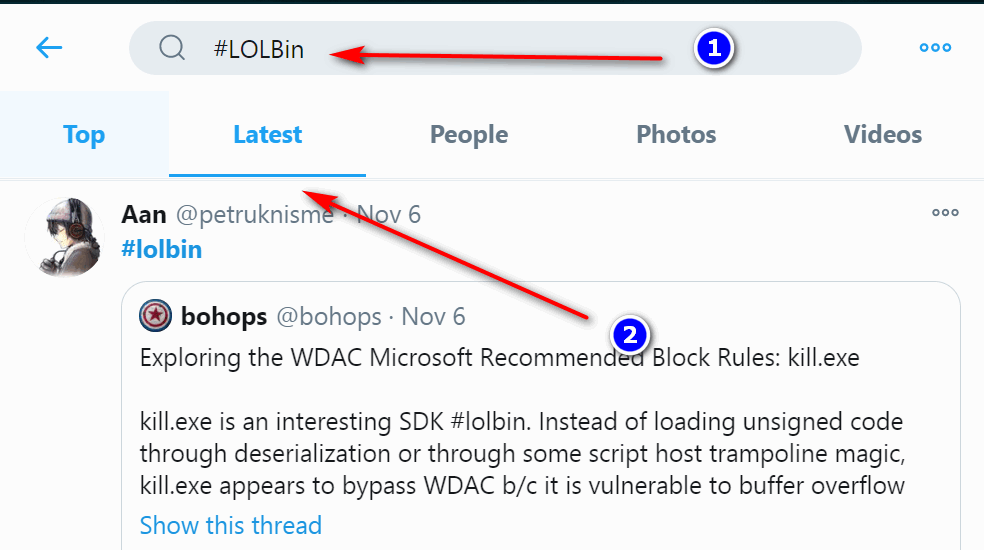Open the People tab
This screenshot has width=984, height=550.
pyautogui.click(x=469, y=135)
